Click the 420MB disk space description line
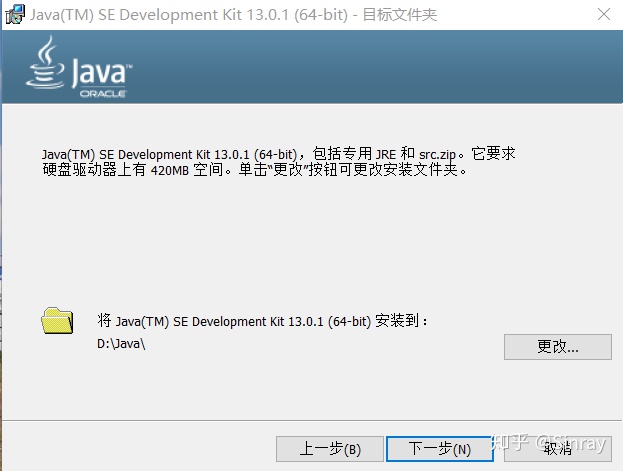 point(255,170)
